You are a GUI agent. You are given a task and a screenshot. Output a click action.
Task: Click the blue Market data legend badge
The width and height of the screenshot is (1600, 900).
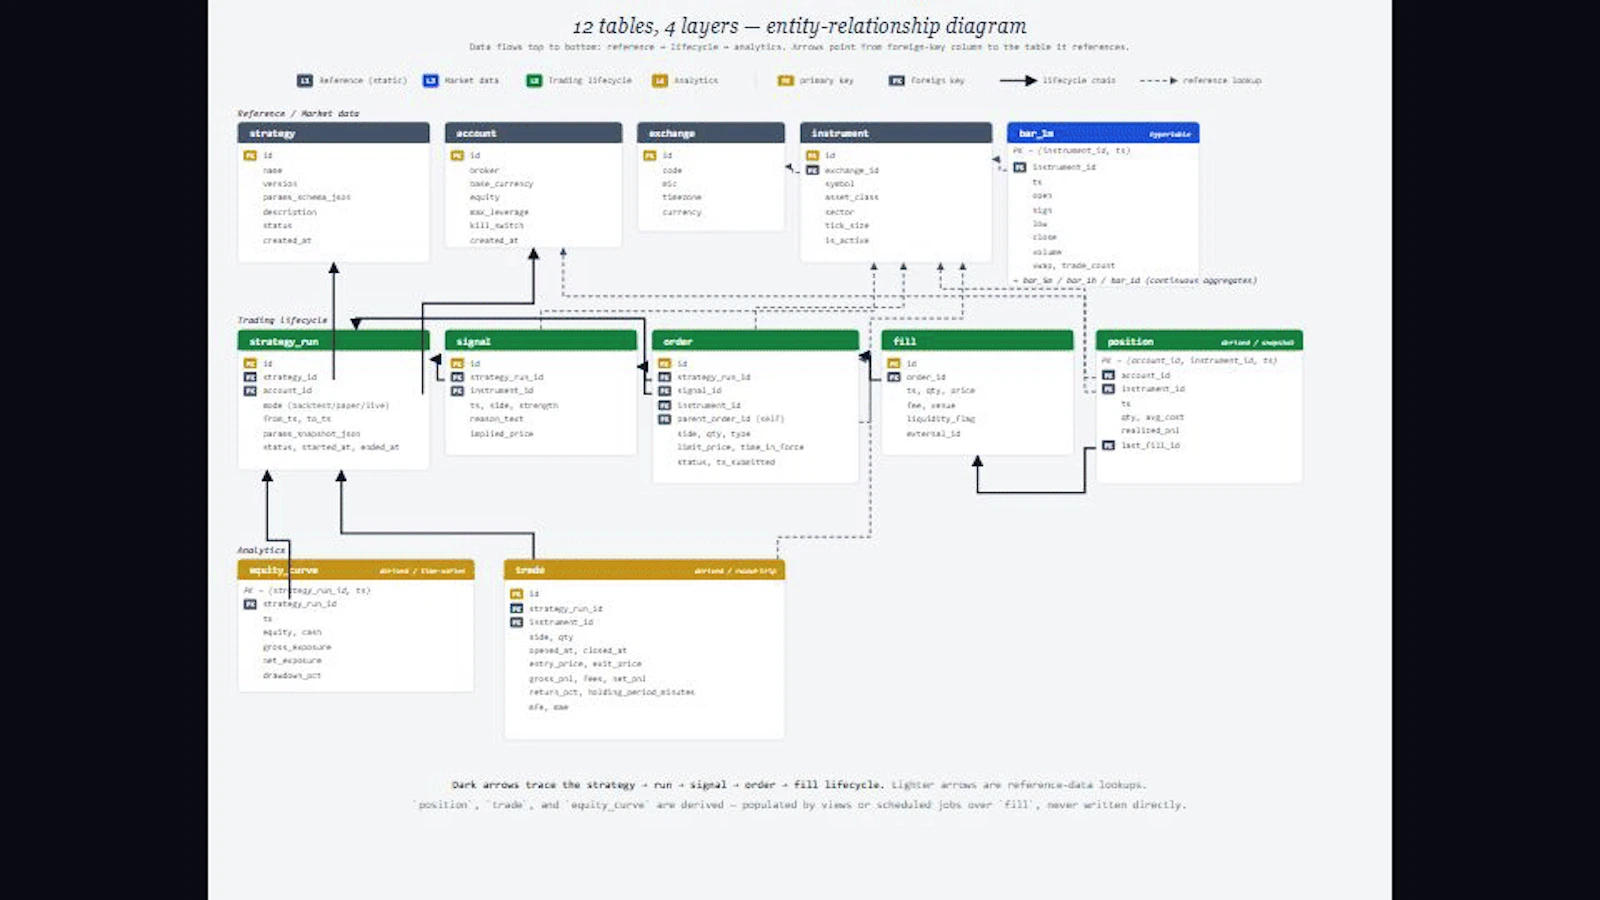(x=430, y=80)
